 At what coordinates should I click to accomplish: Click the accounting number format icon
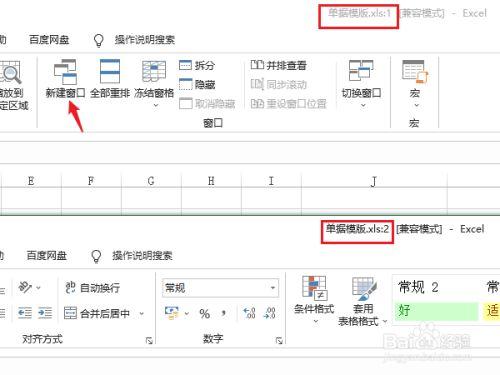pos(172,313)
